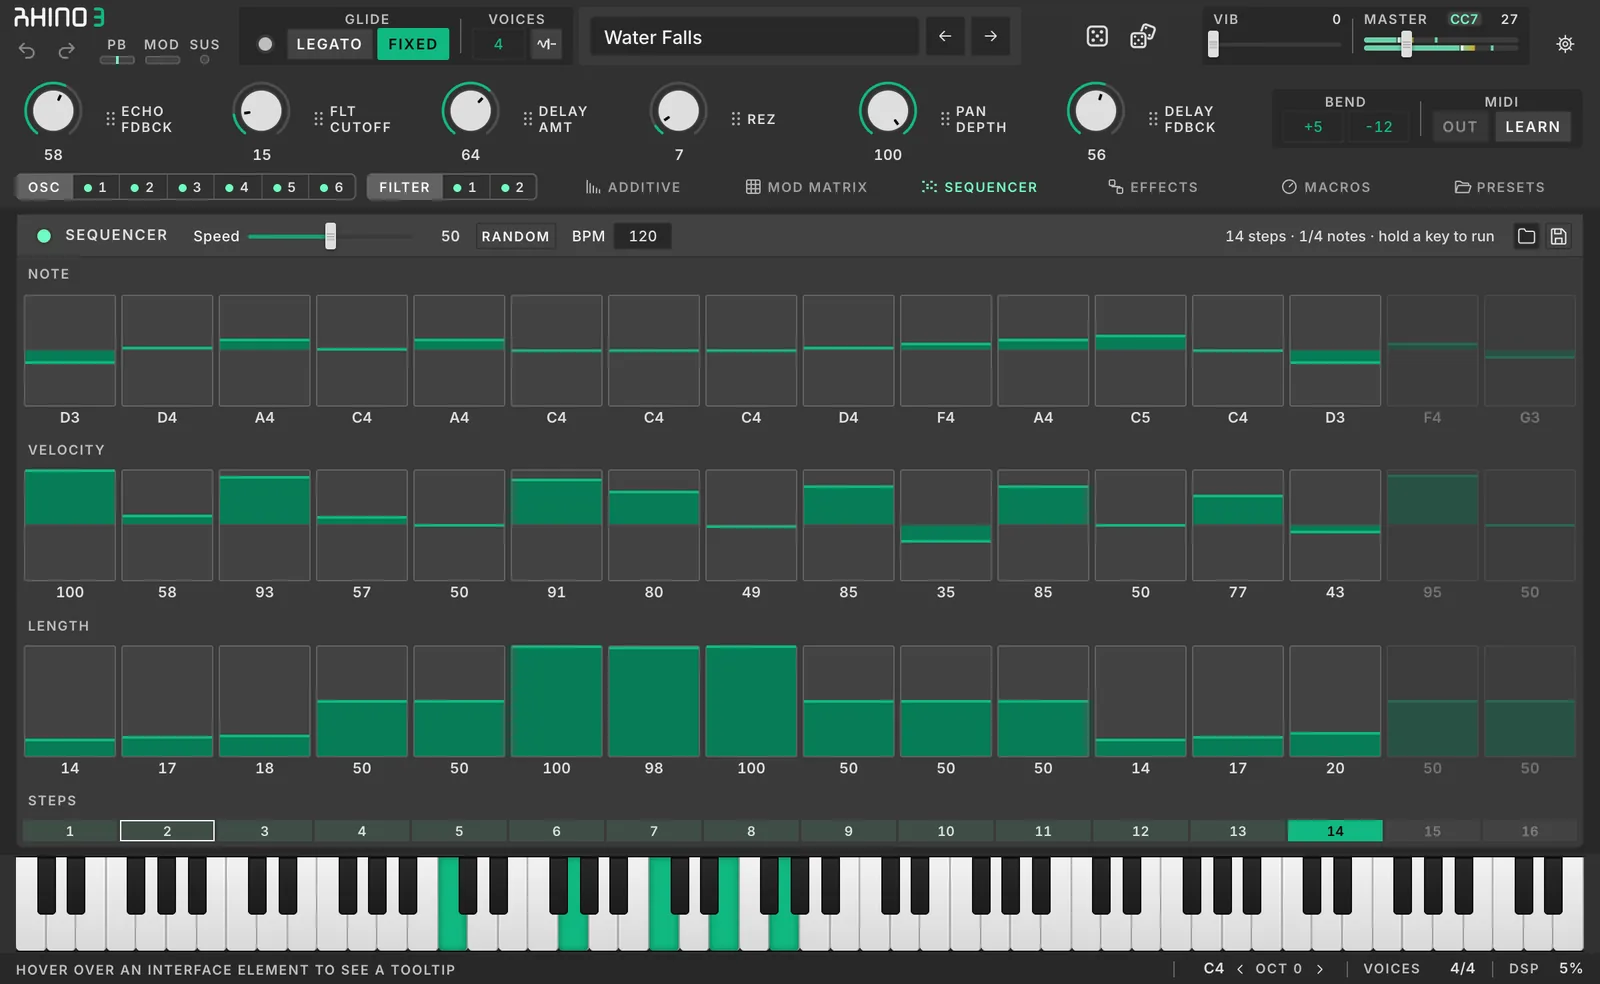The width and height of the screenshot is (1600, 984).
Task: Click the undo arrow icon
Action: 27,50
